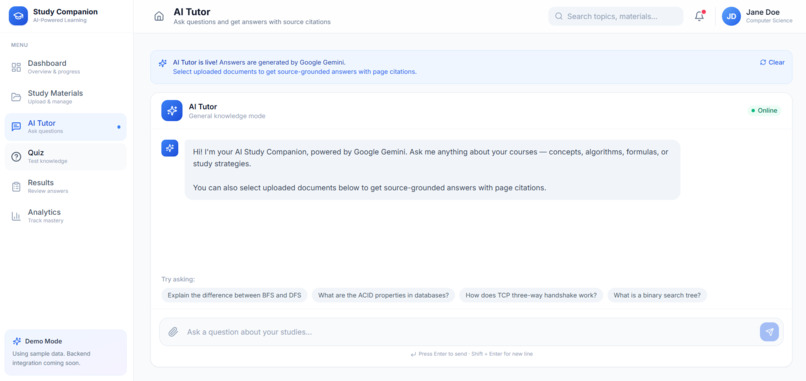Choose 'What are the ACID properties in databases?'

[383, 296]
